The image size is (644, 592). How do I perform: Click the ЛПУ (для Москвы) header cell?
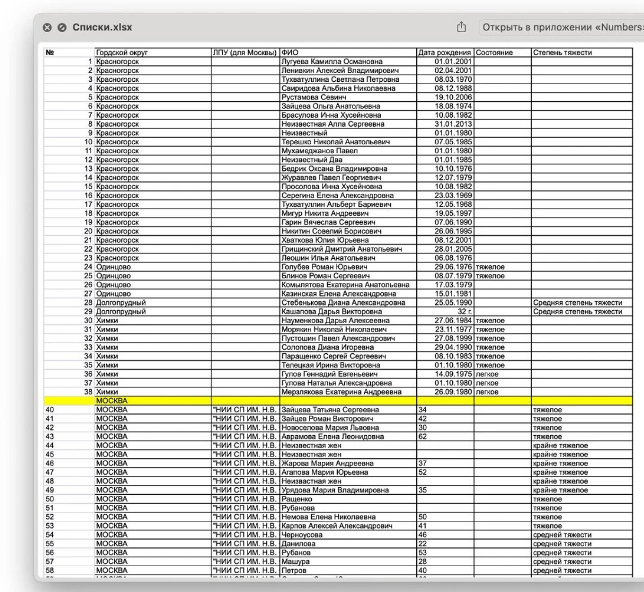[x=243, y=52]
